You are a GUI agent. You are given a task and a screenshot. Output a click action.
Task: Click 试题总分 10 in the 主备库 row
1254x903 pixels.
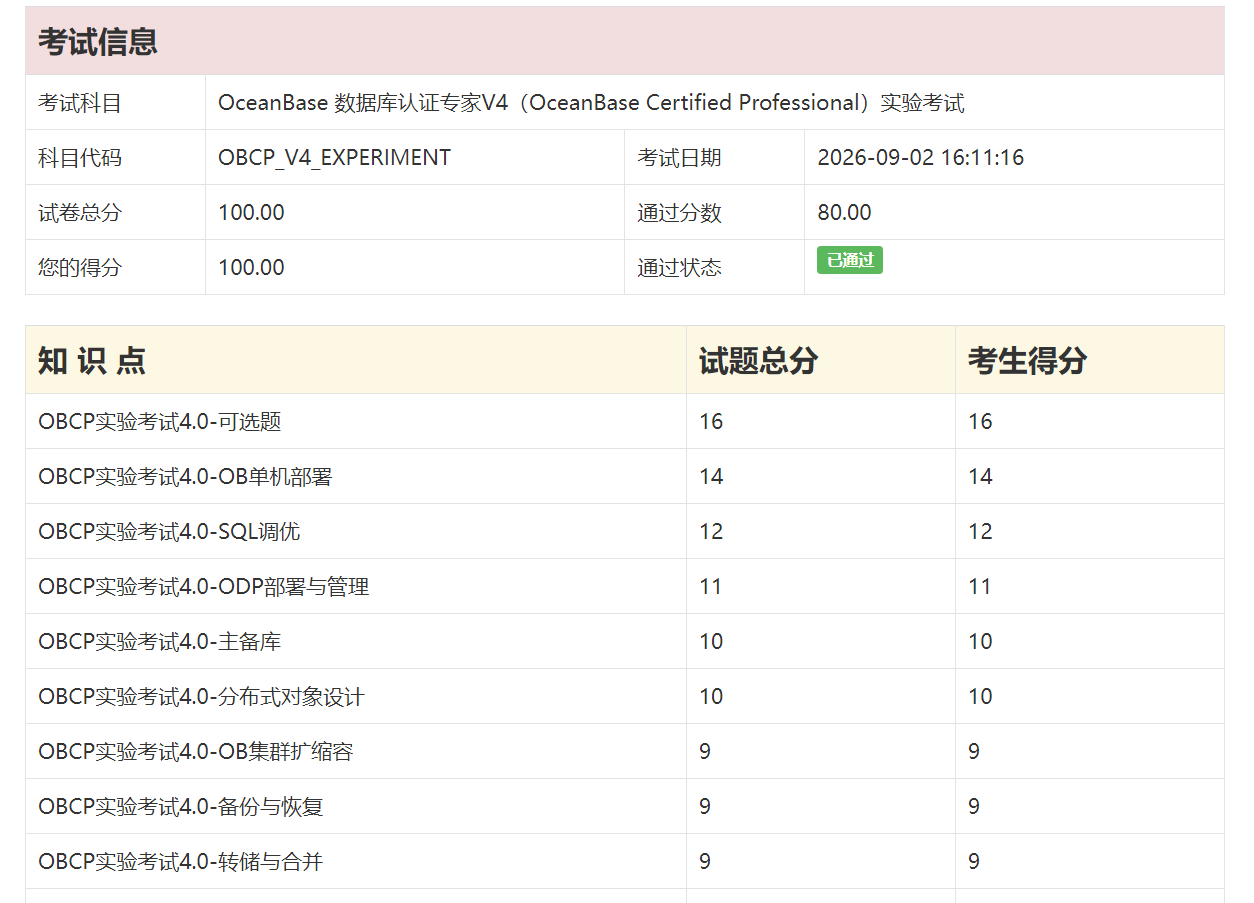pos(711,642)
